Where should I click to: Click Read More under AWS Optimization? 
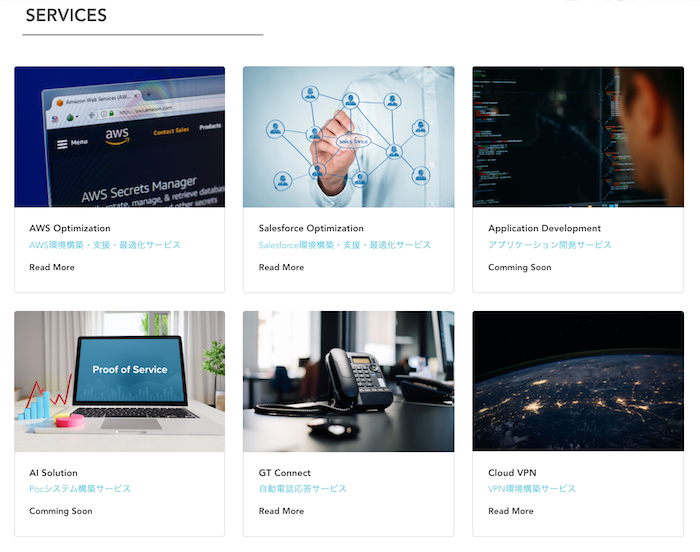coord(52,267)
